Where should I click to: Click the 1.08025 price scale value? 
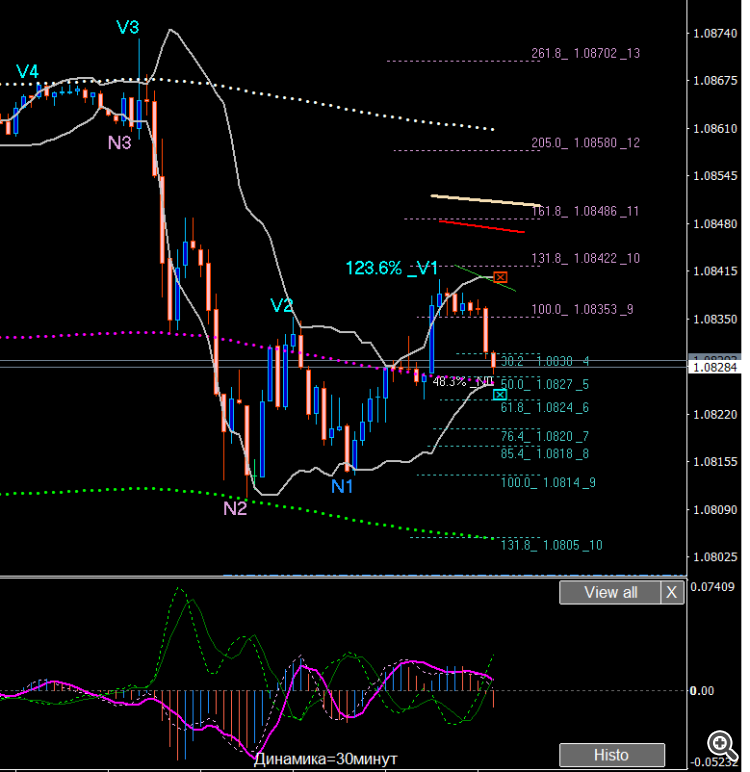pos(715,557)
